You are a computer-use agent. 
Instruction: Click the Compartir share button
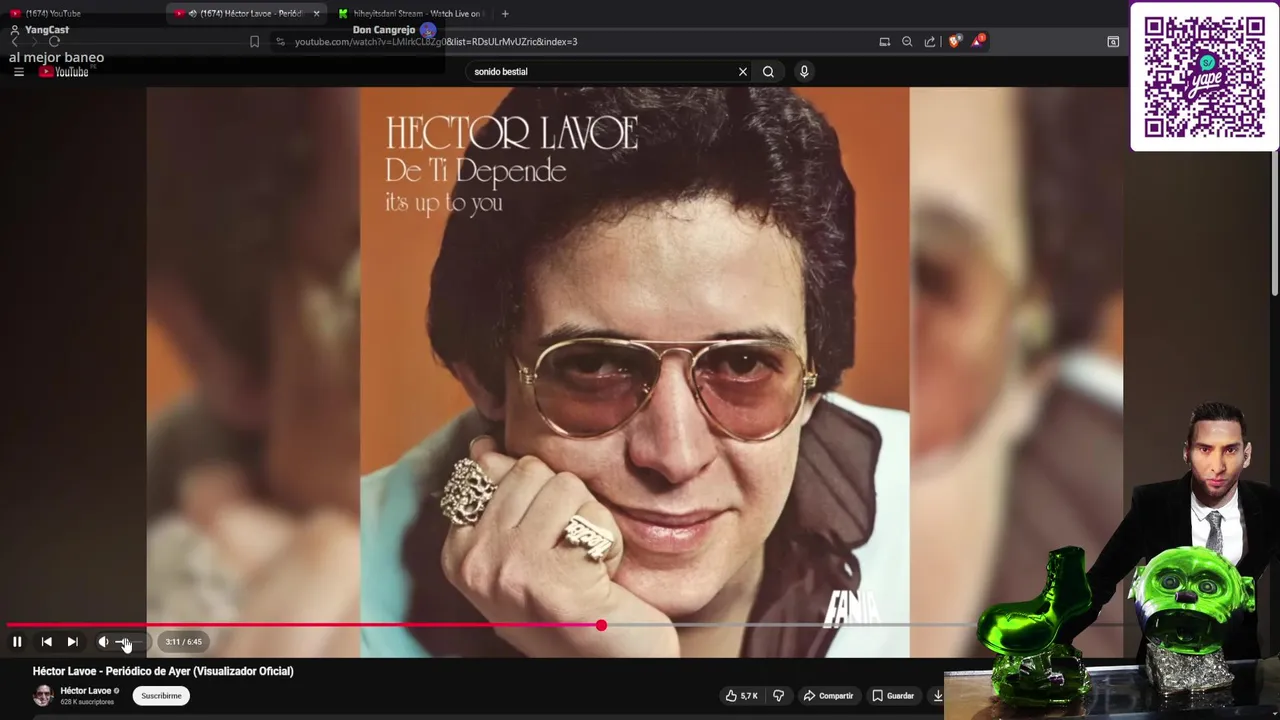click(828, 696)
